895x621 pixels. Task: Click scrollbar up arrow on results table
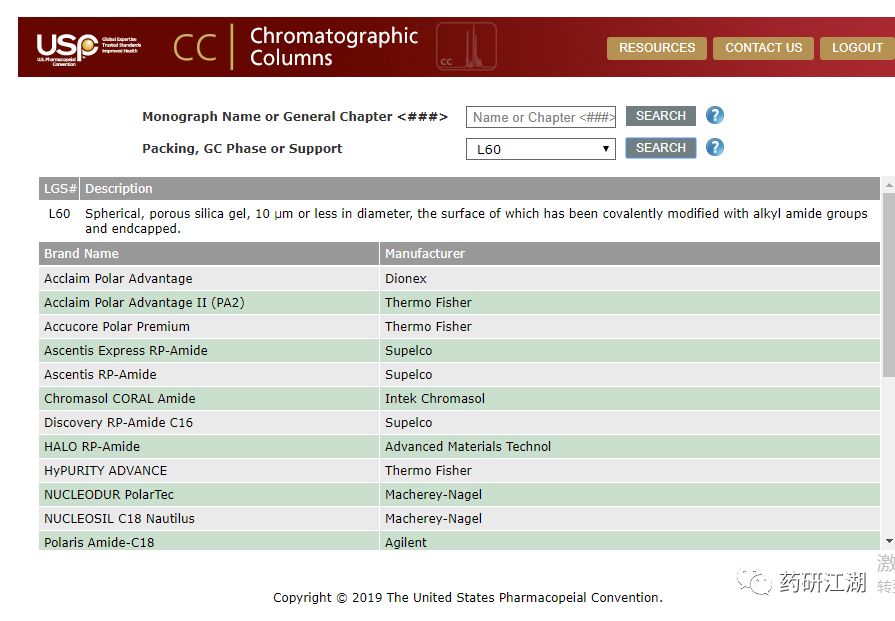click(889, 185)
